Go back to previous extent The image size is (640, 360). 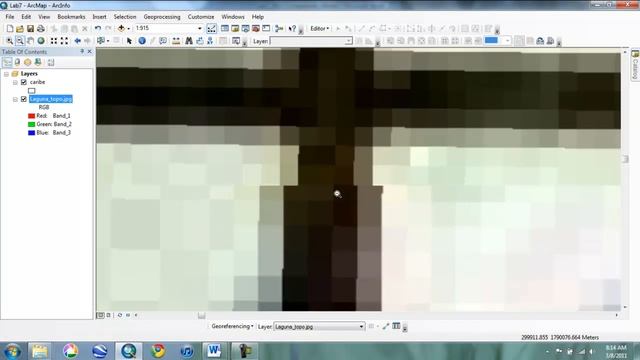coord(78,41)
